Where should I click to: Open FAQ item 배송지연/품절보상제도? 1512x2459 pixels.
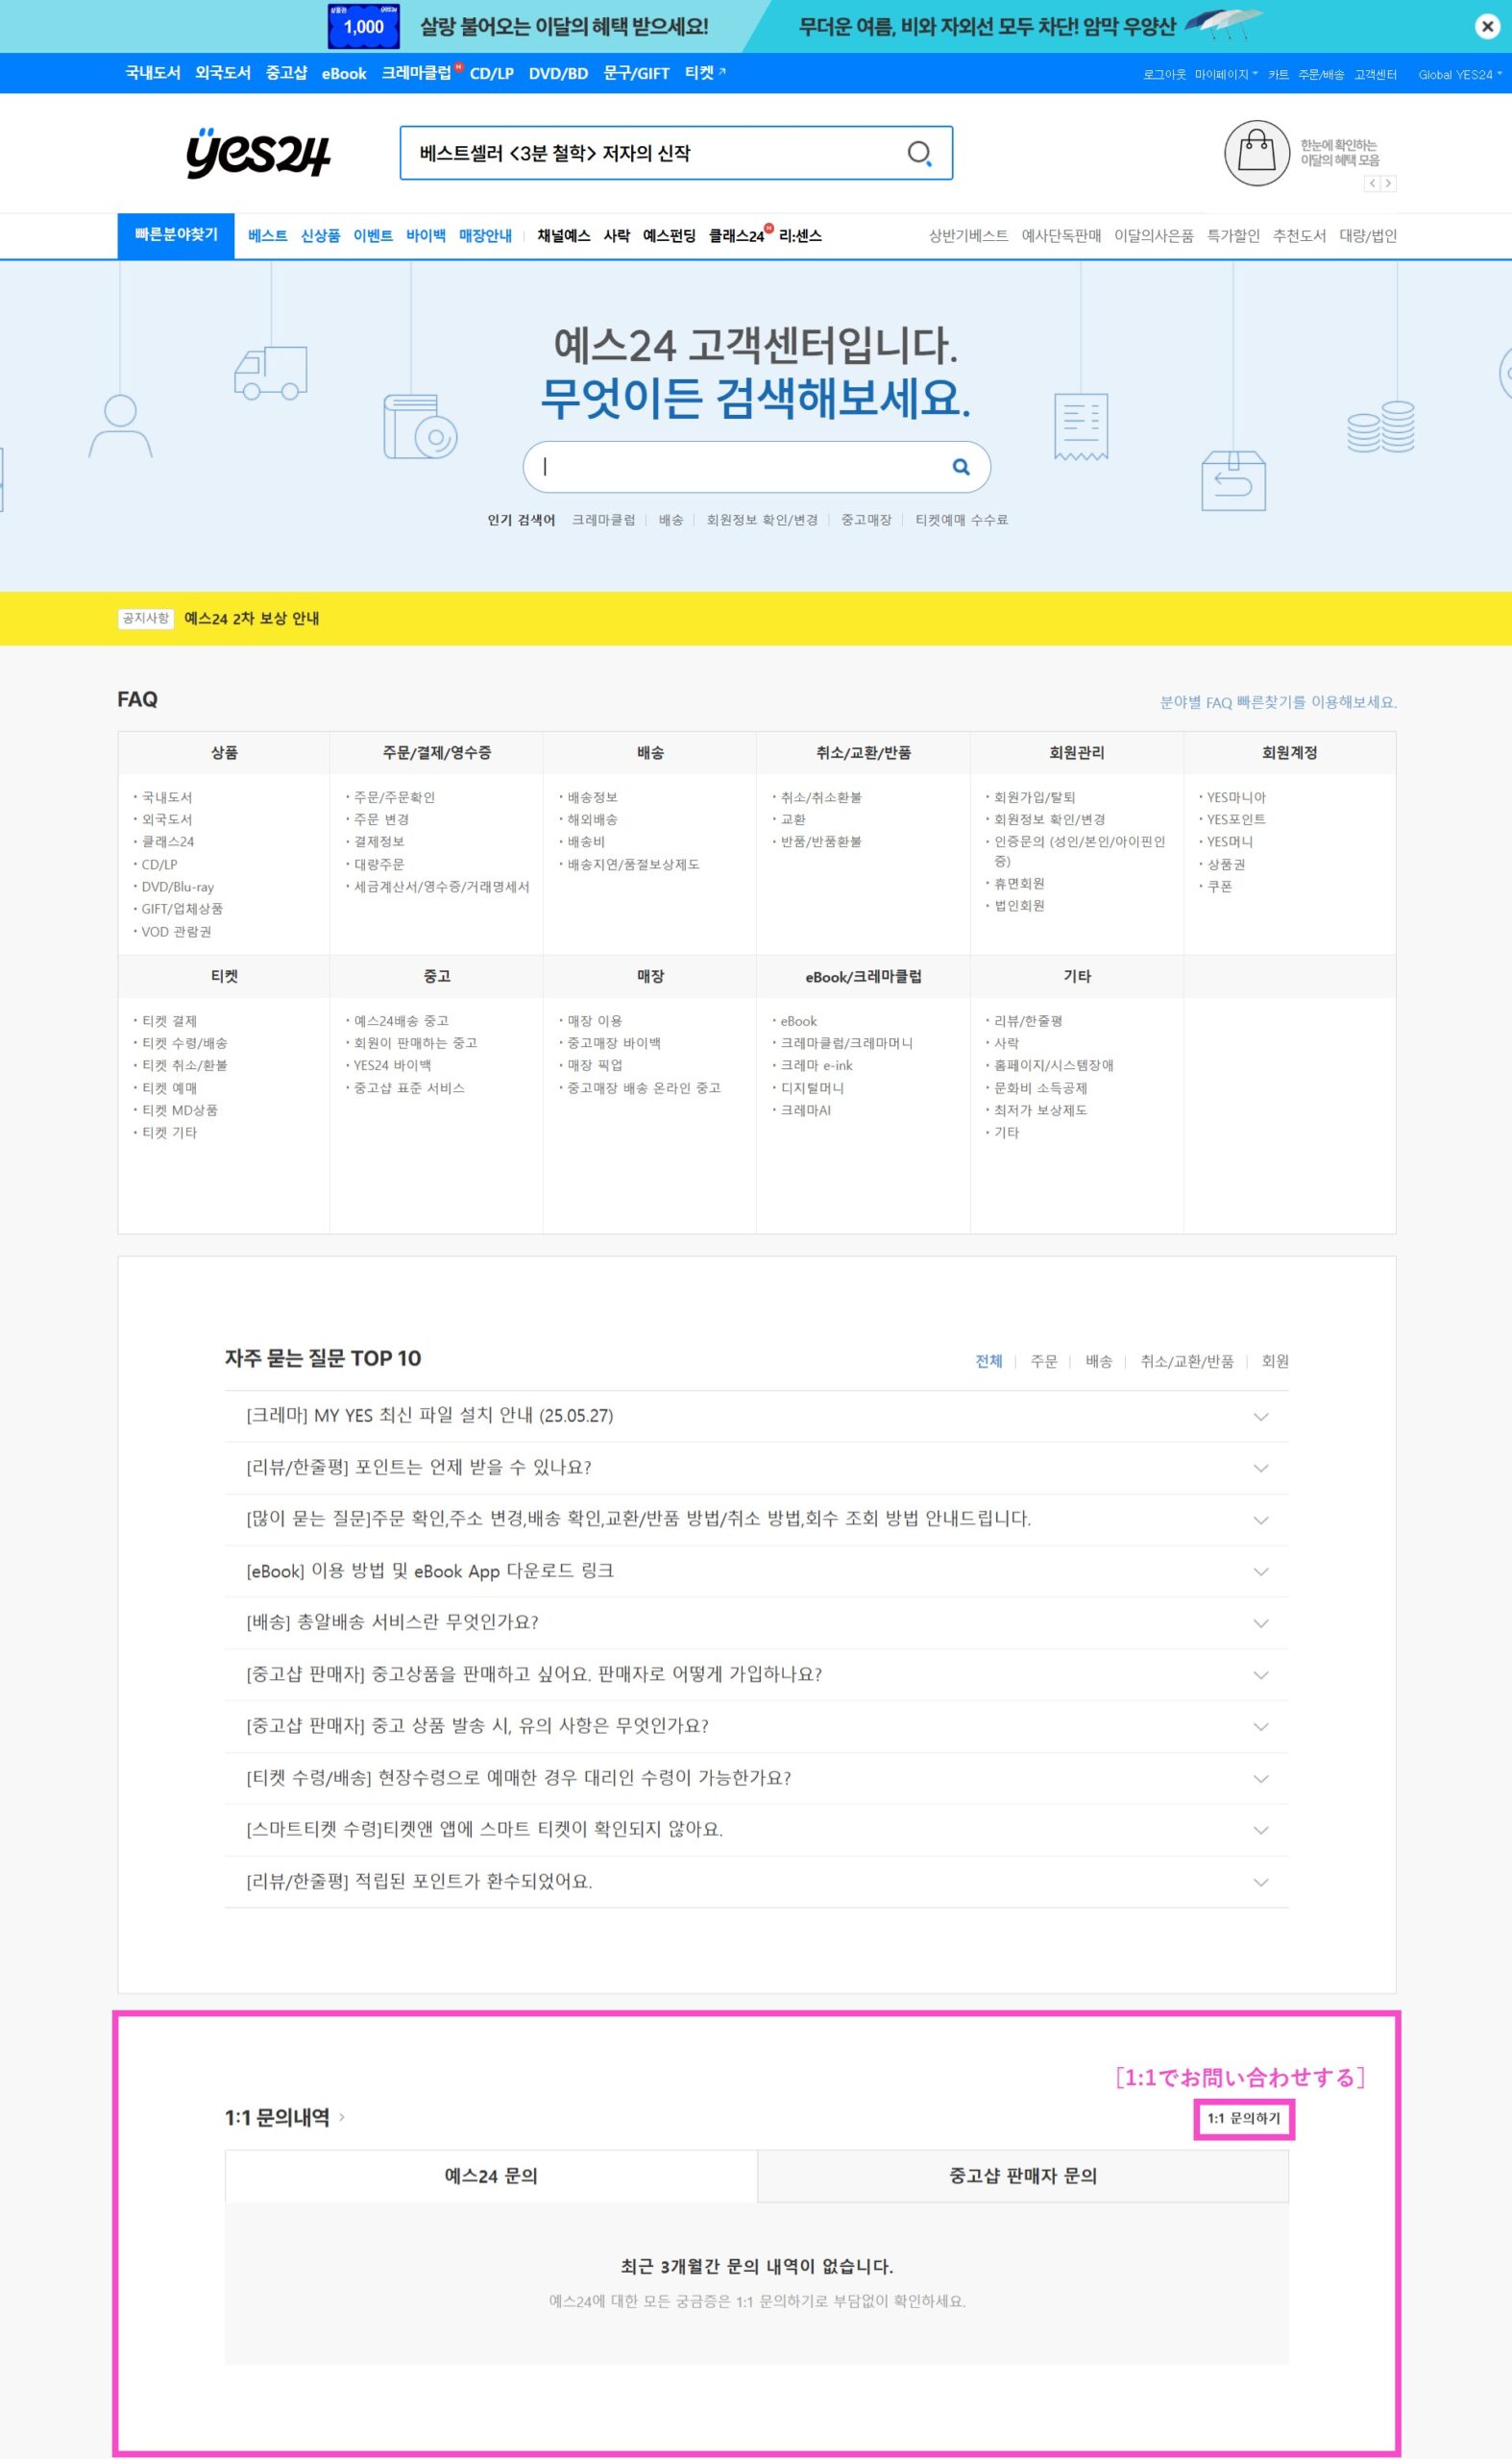click(x=634, y=865)
